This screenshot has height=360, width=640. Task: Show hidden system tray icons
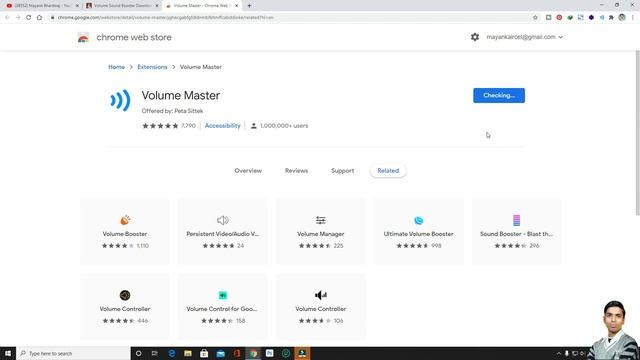pyautogui.click(x=559, y=353)
